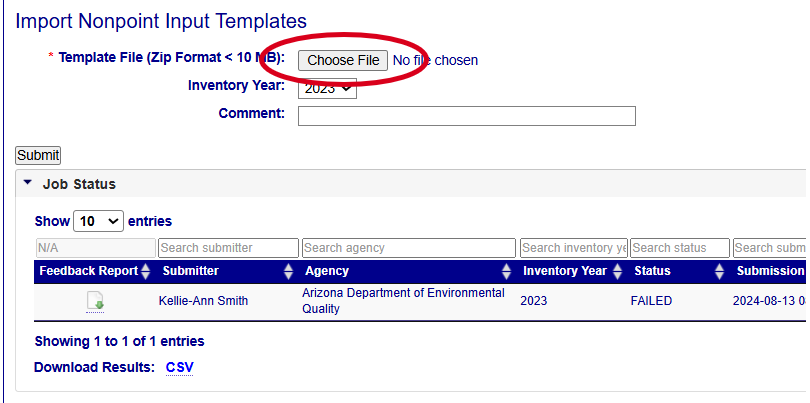Click the Submit button
Viewport: 810px width, 403px height.
coord(38,155)
